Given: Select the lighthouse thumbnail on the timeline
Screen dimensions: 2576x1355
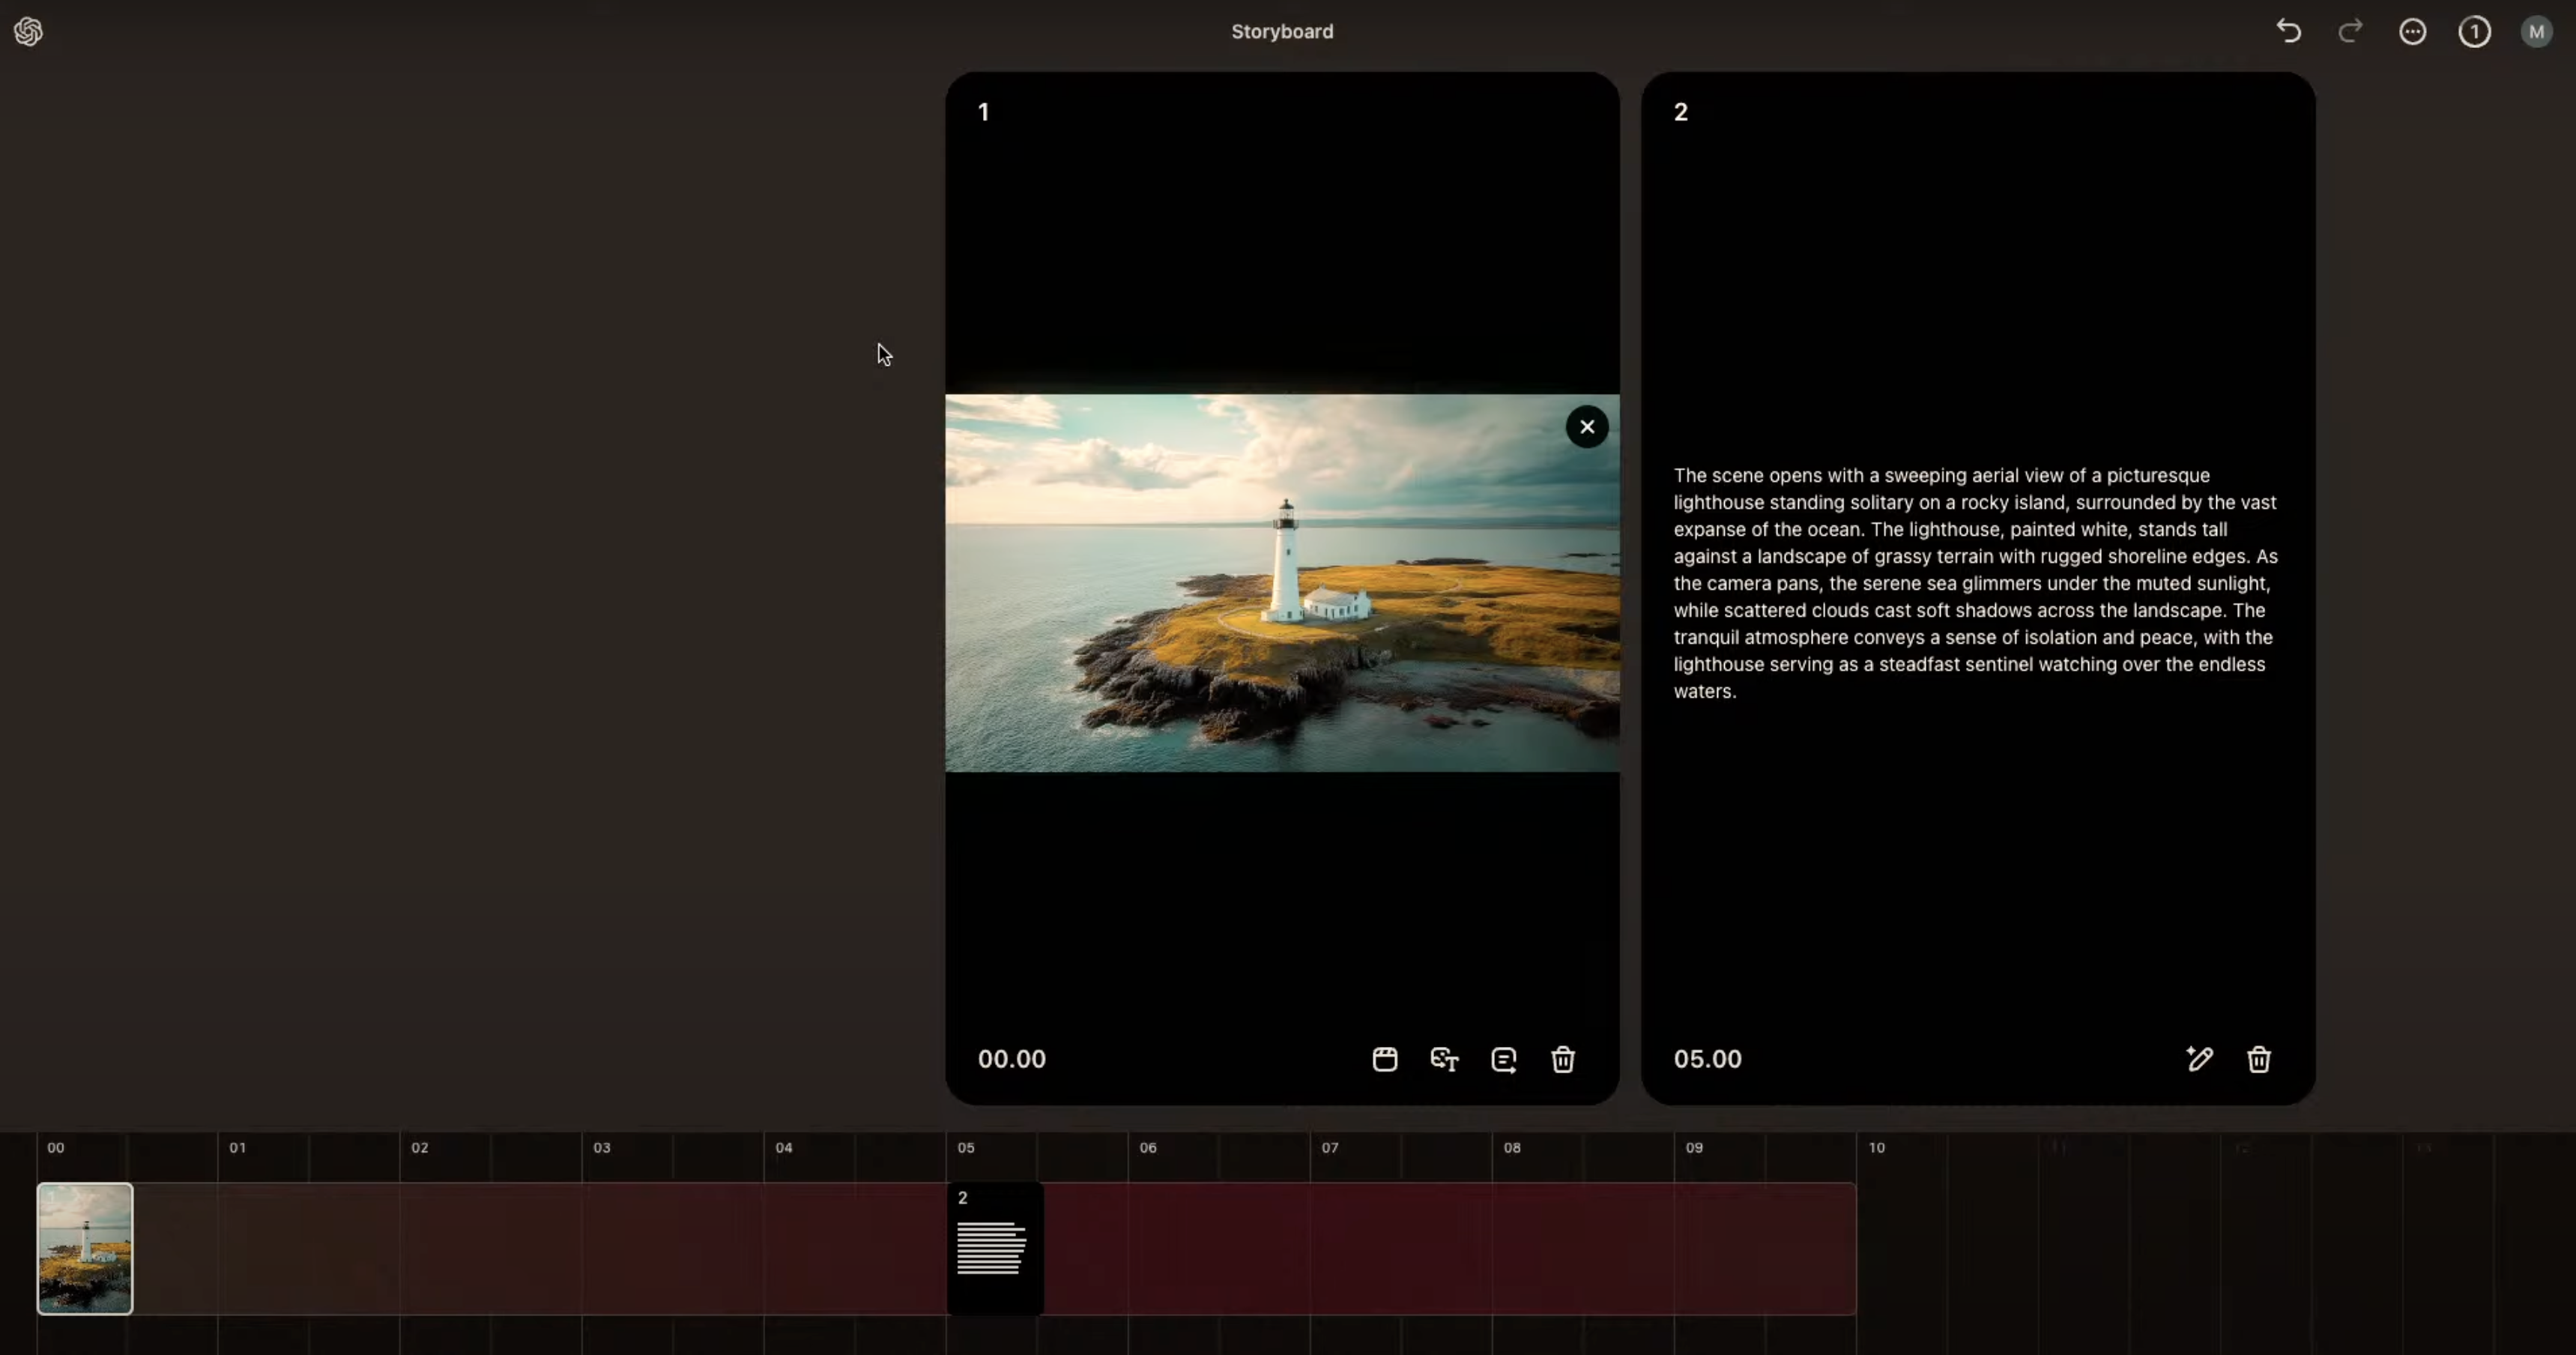Looking at the screenshot, I should click(85, 1248).
